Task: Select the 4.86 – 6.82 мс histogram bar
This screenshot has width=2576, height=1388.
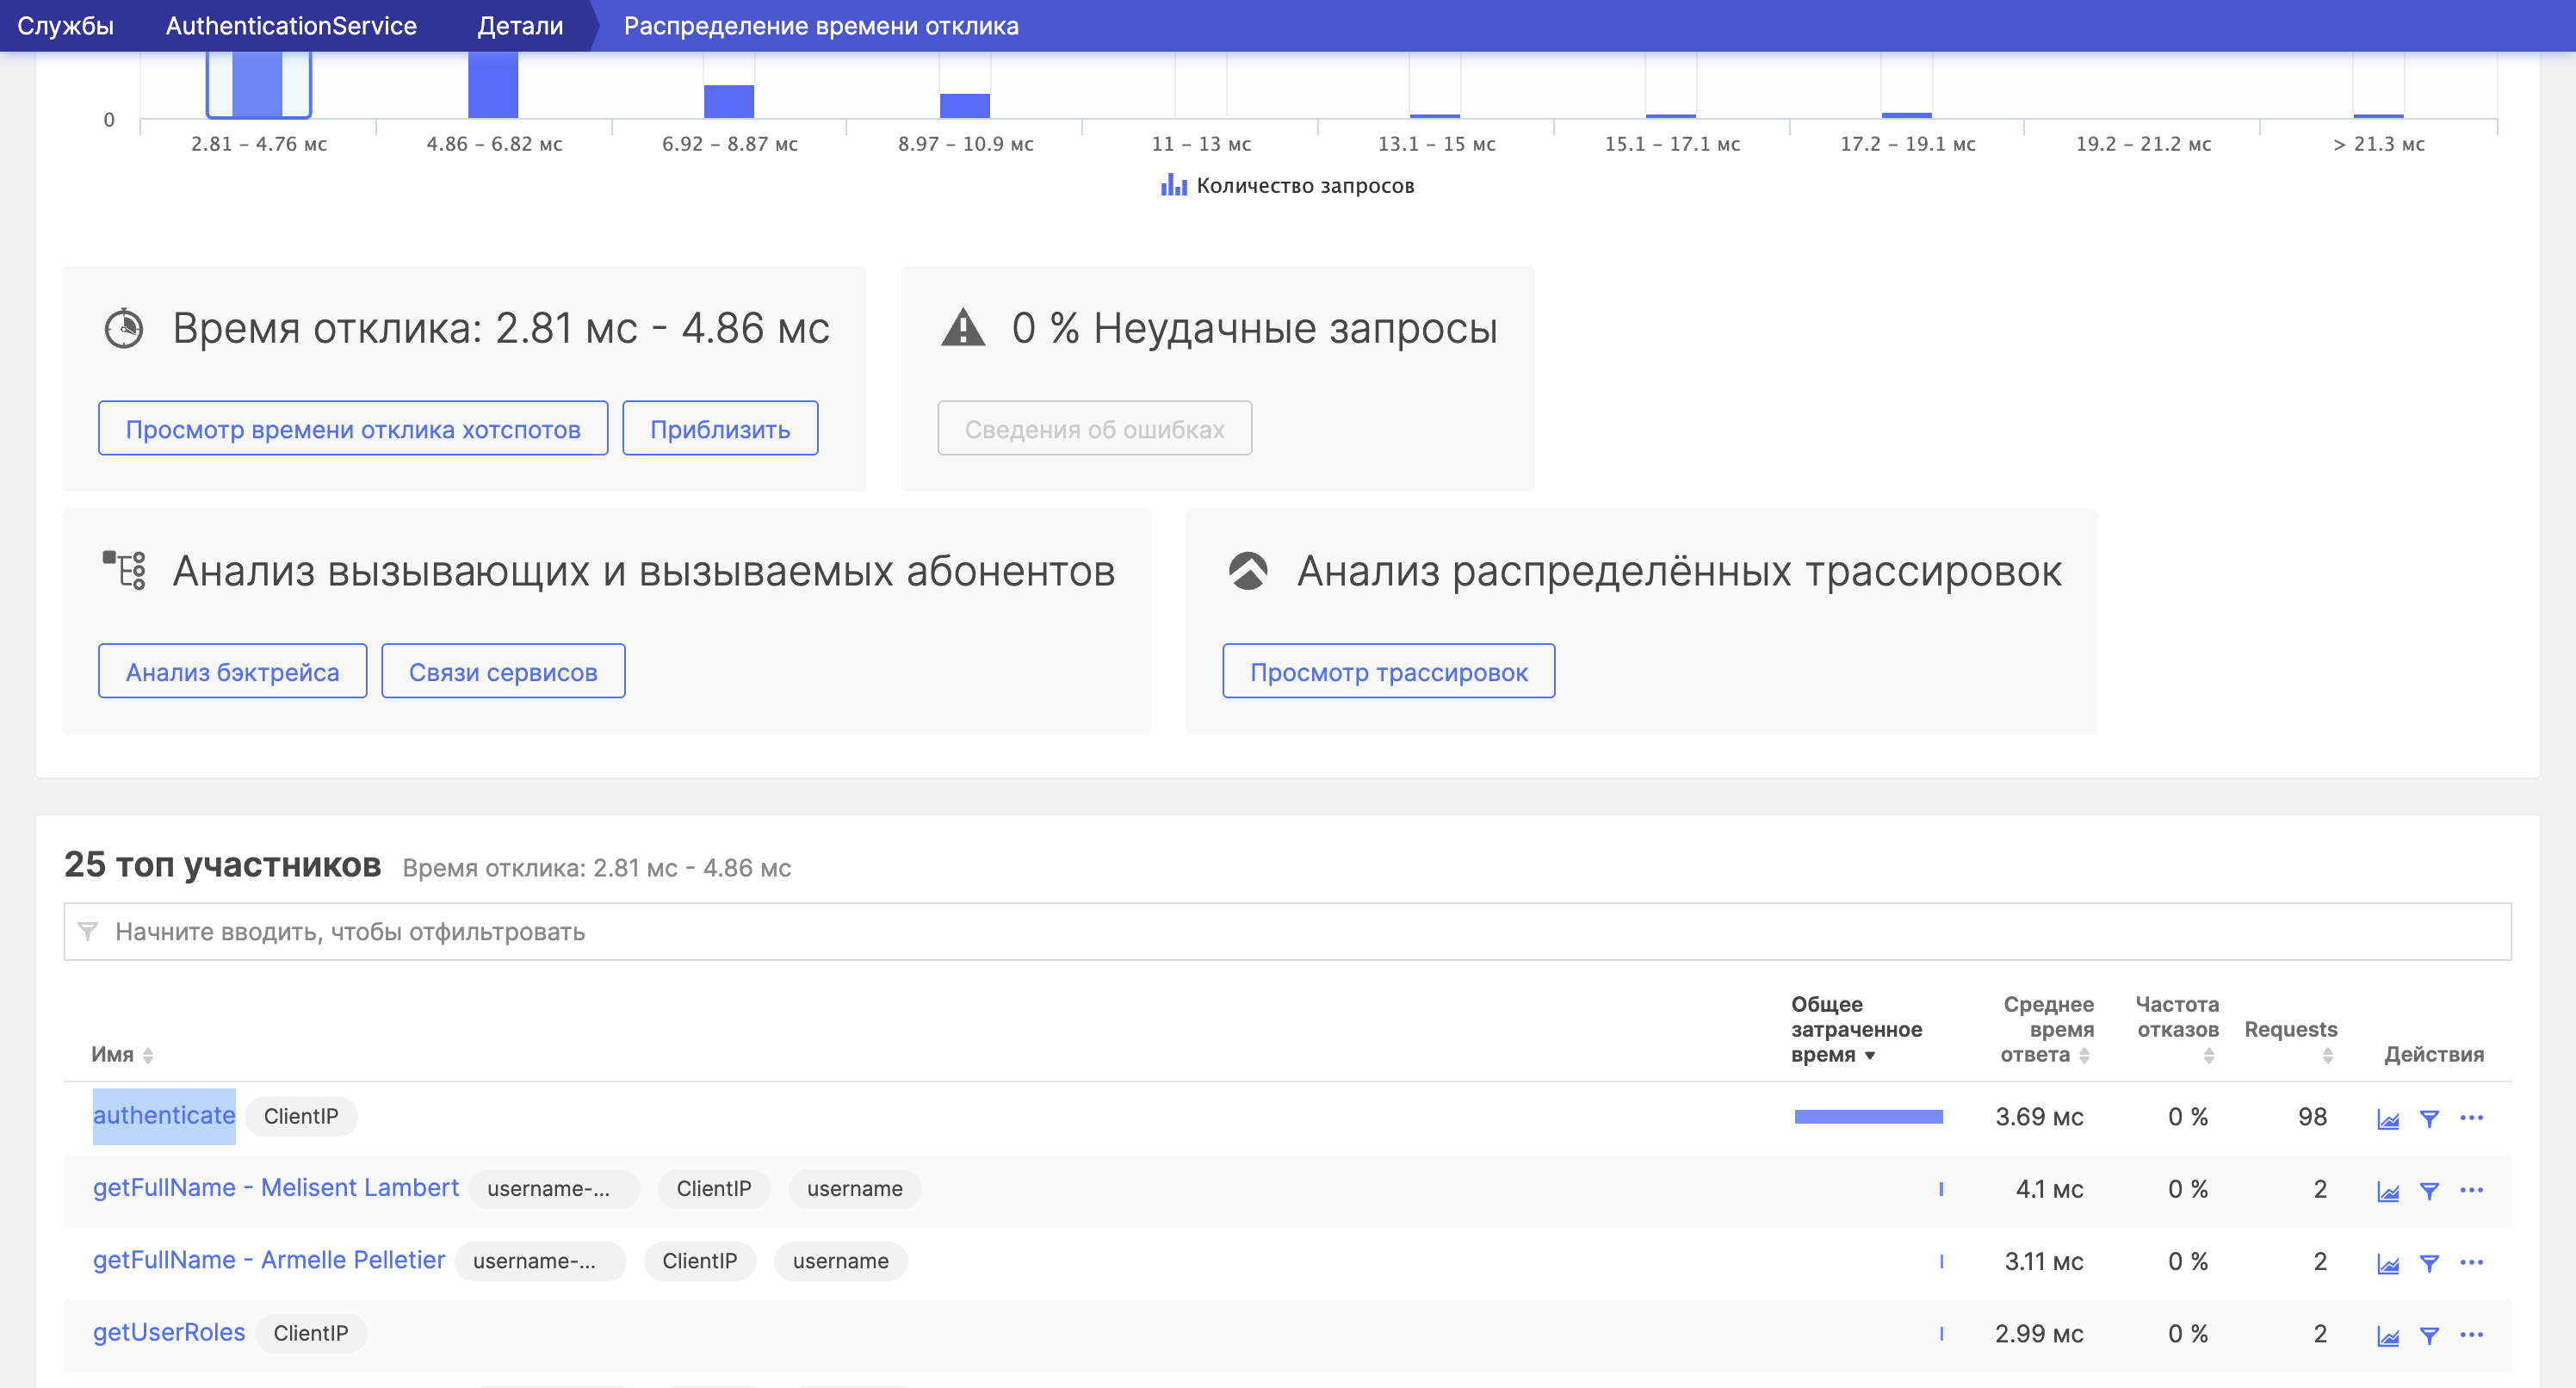Action: click(x=493, y=87)
